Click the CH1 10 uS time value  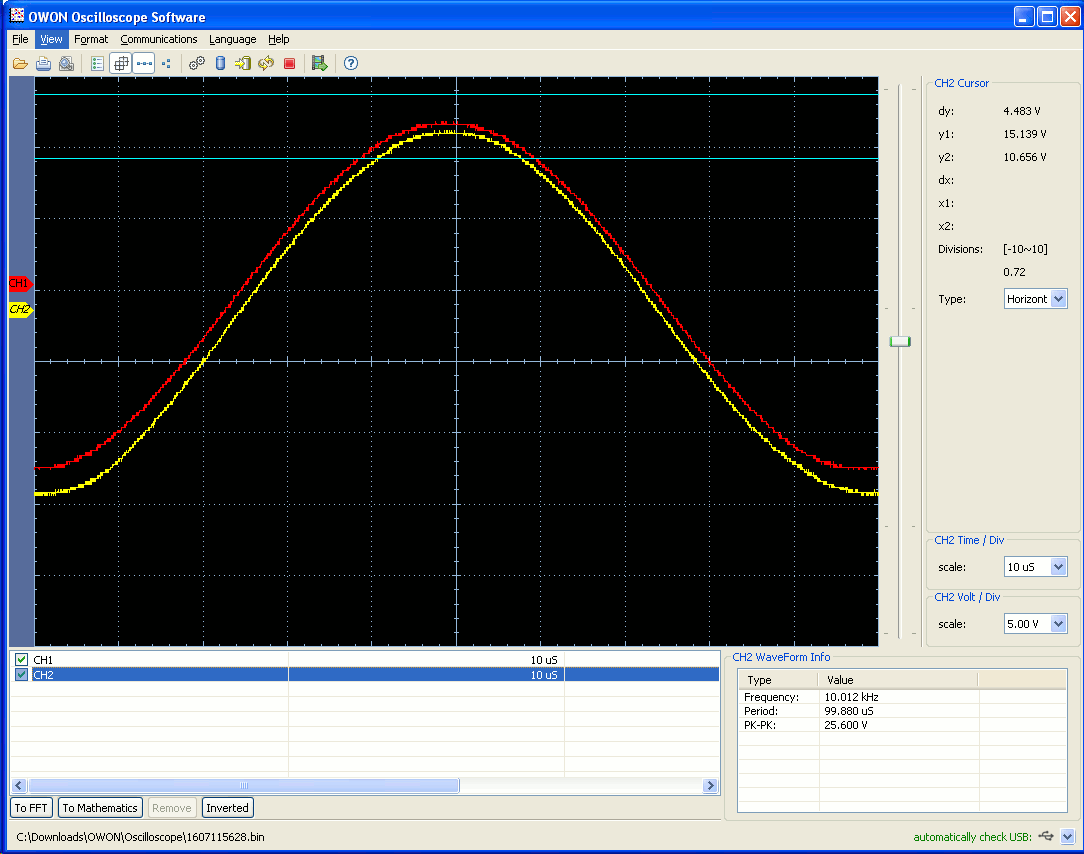click(x=543, y=660)
